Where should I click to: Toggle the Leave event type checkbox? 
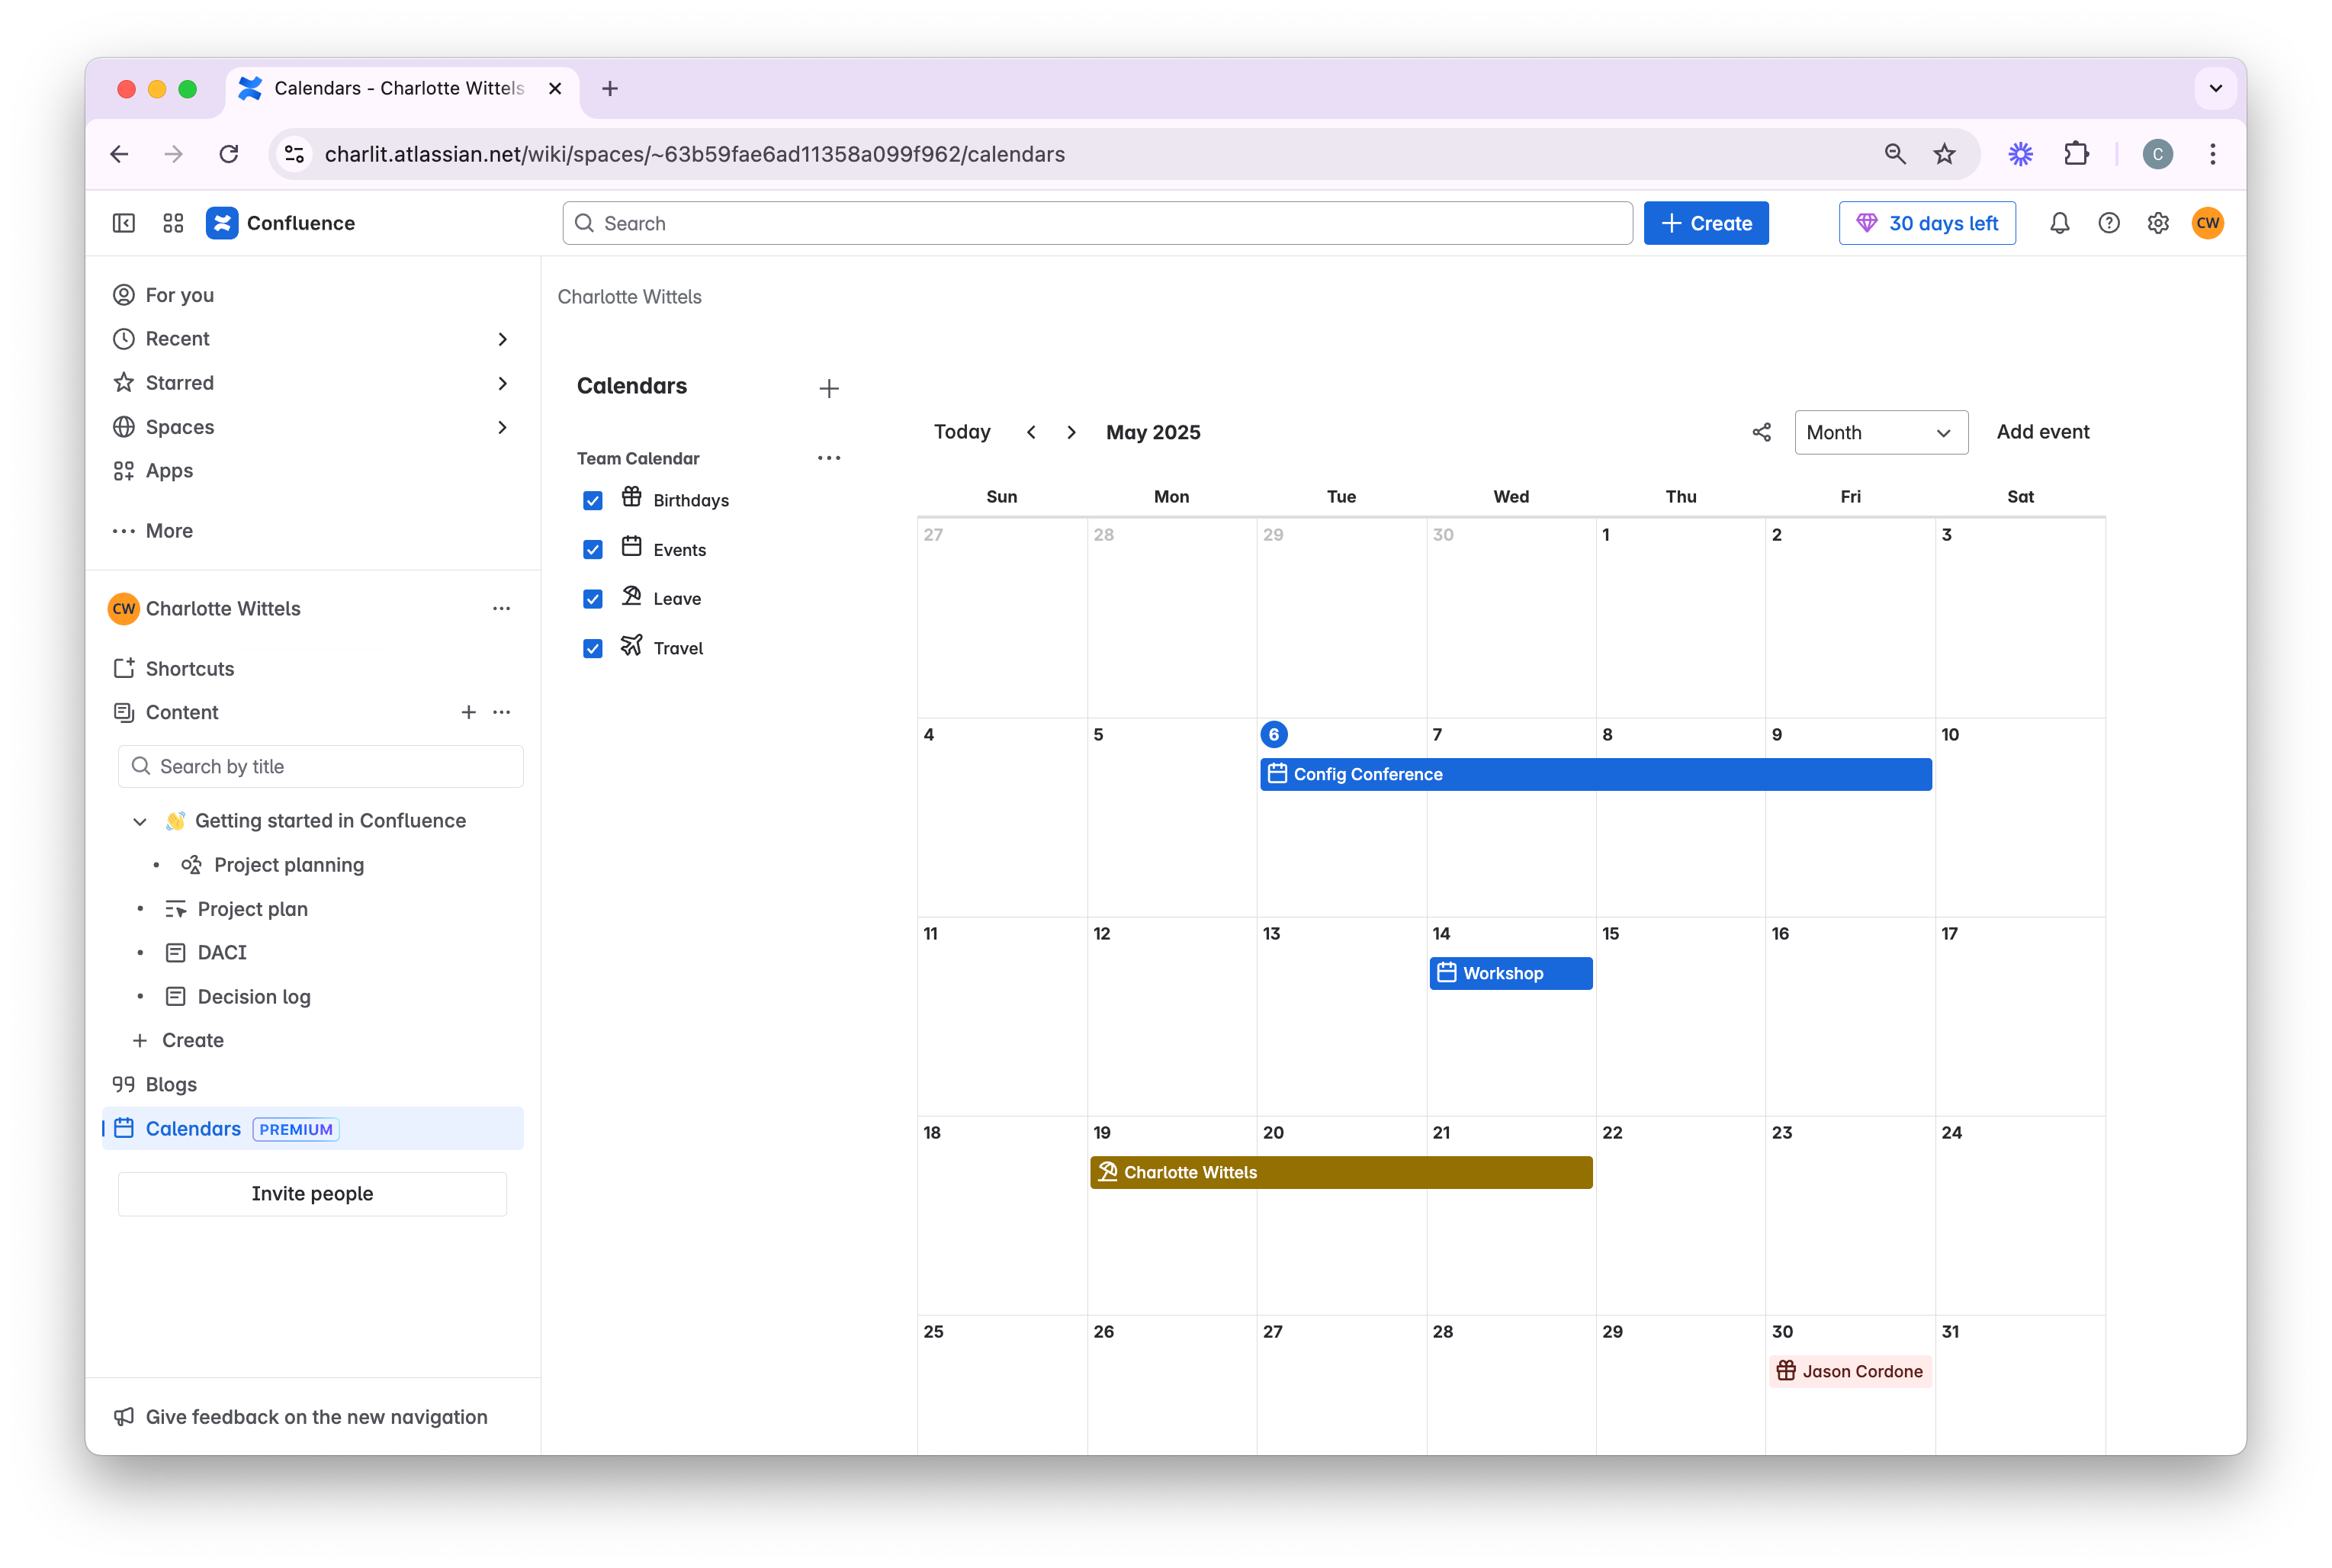point(593,599)
